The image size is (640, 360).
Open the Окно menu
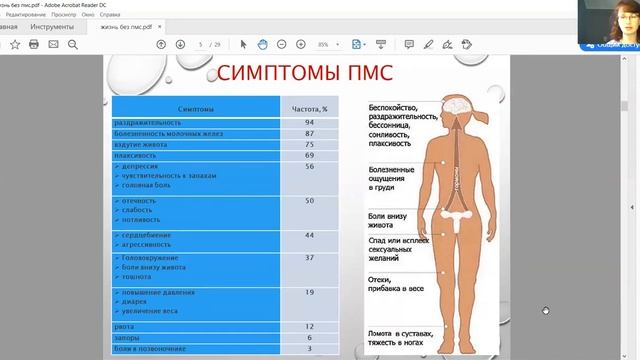pos(88,14)
